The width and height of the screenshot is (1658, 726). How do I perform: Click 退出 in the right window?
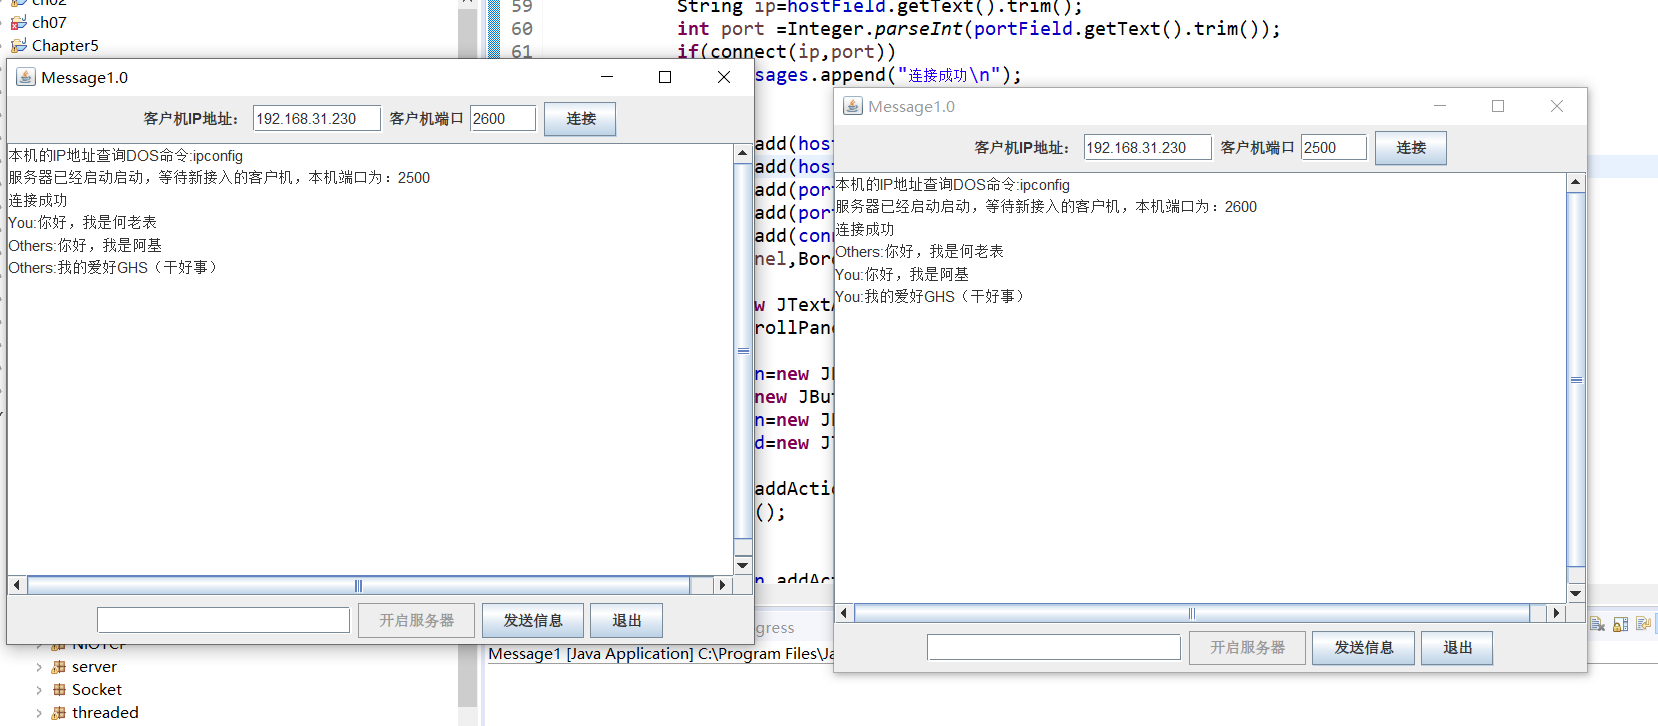1457,648
